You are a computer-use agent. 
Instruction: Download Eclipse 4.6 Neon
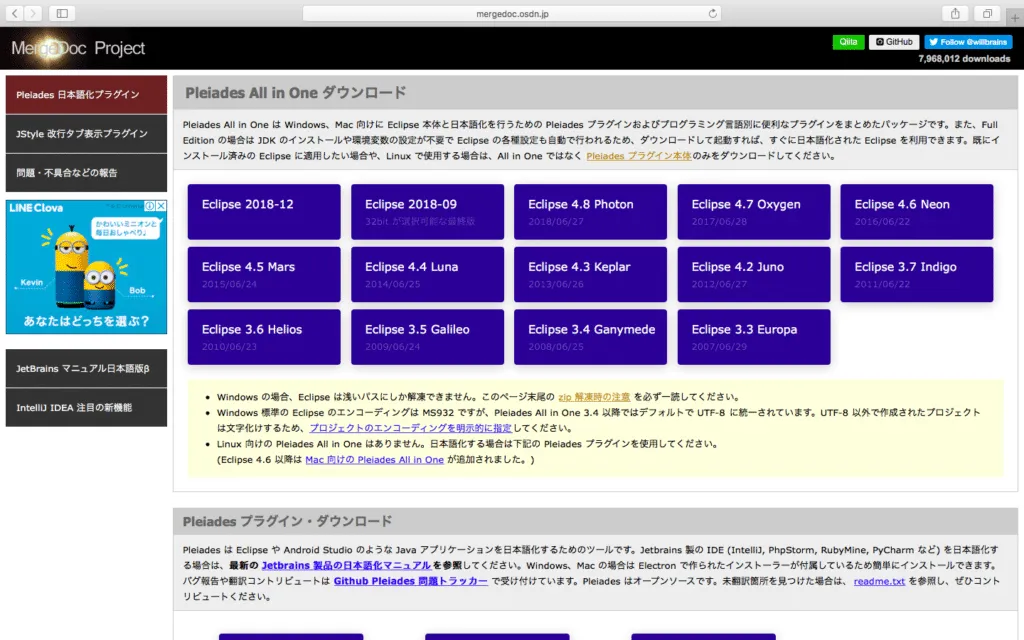coord(917,212)
